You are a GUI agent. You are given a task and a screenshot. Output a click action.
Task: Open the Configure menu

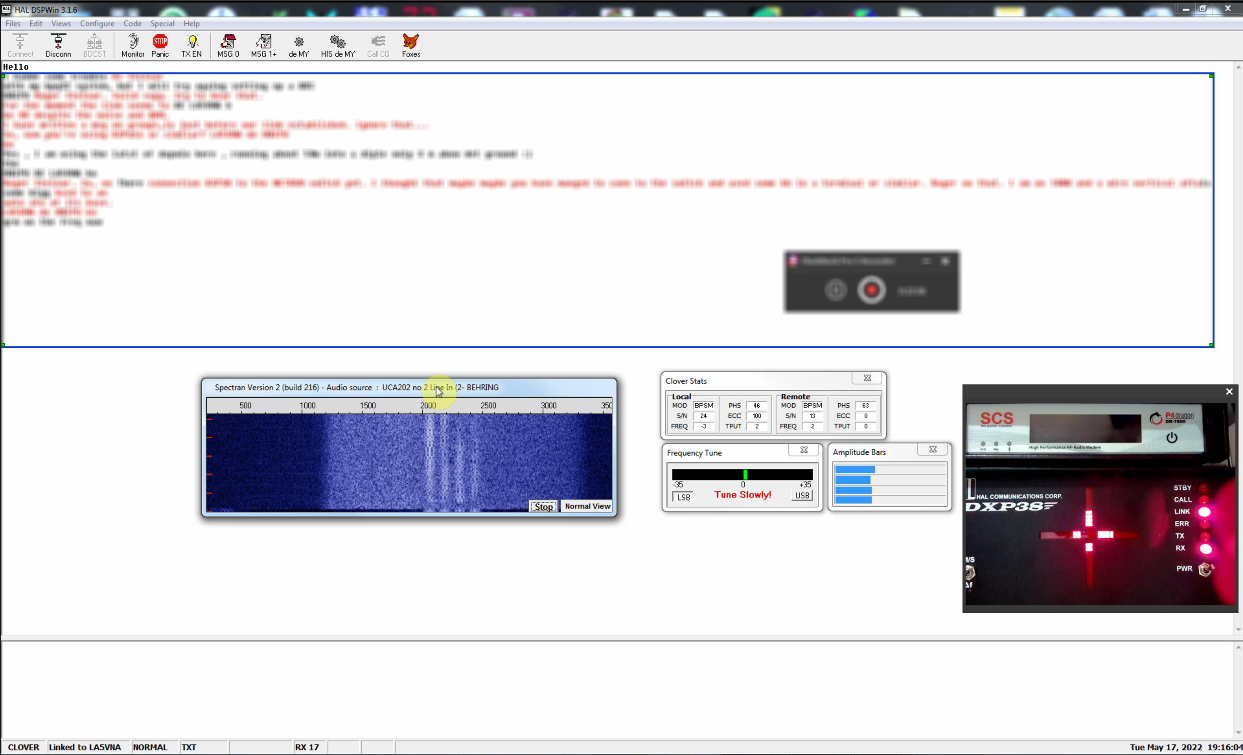[97, 23]
